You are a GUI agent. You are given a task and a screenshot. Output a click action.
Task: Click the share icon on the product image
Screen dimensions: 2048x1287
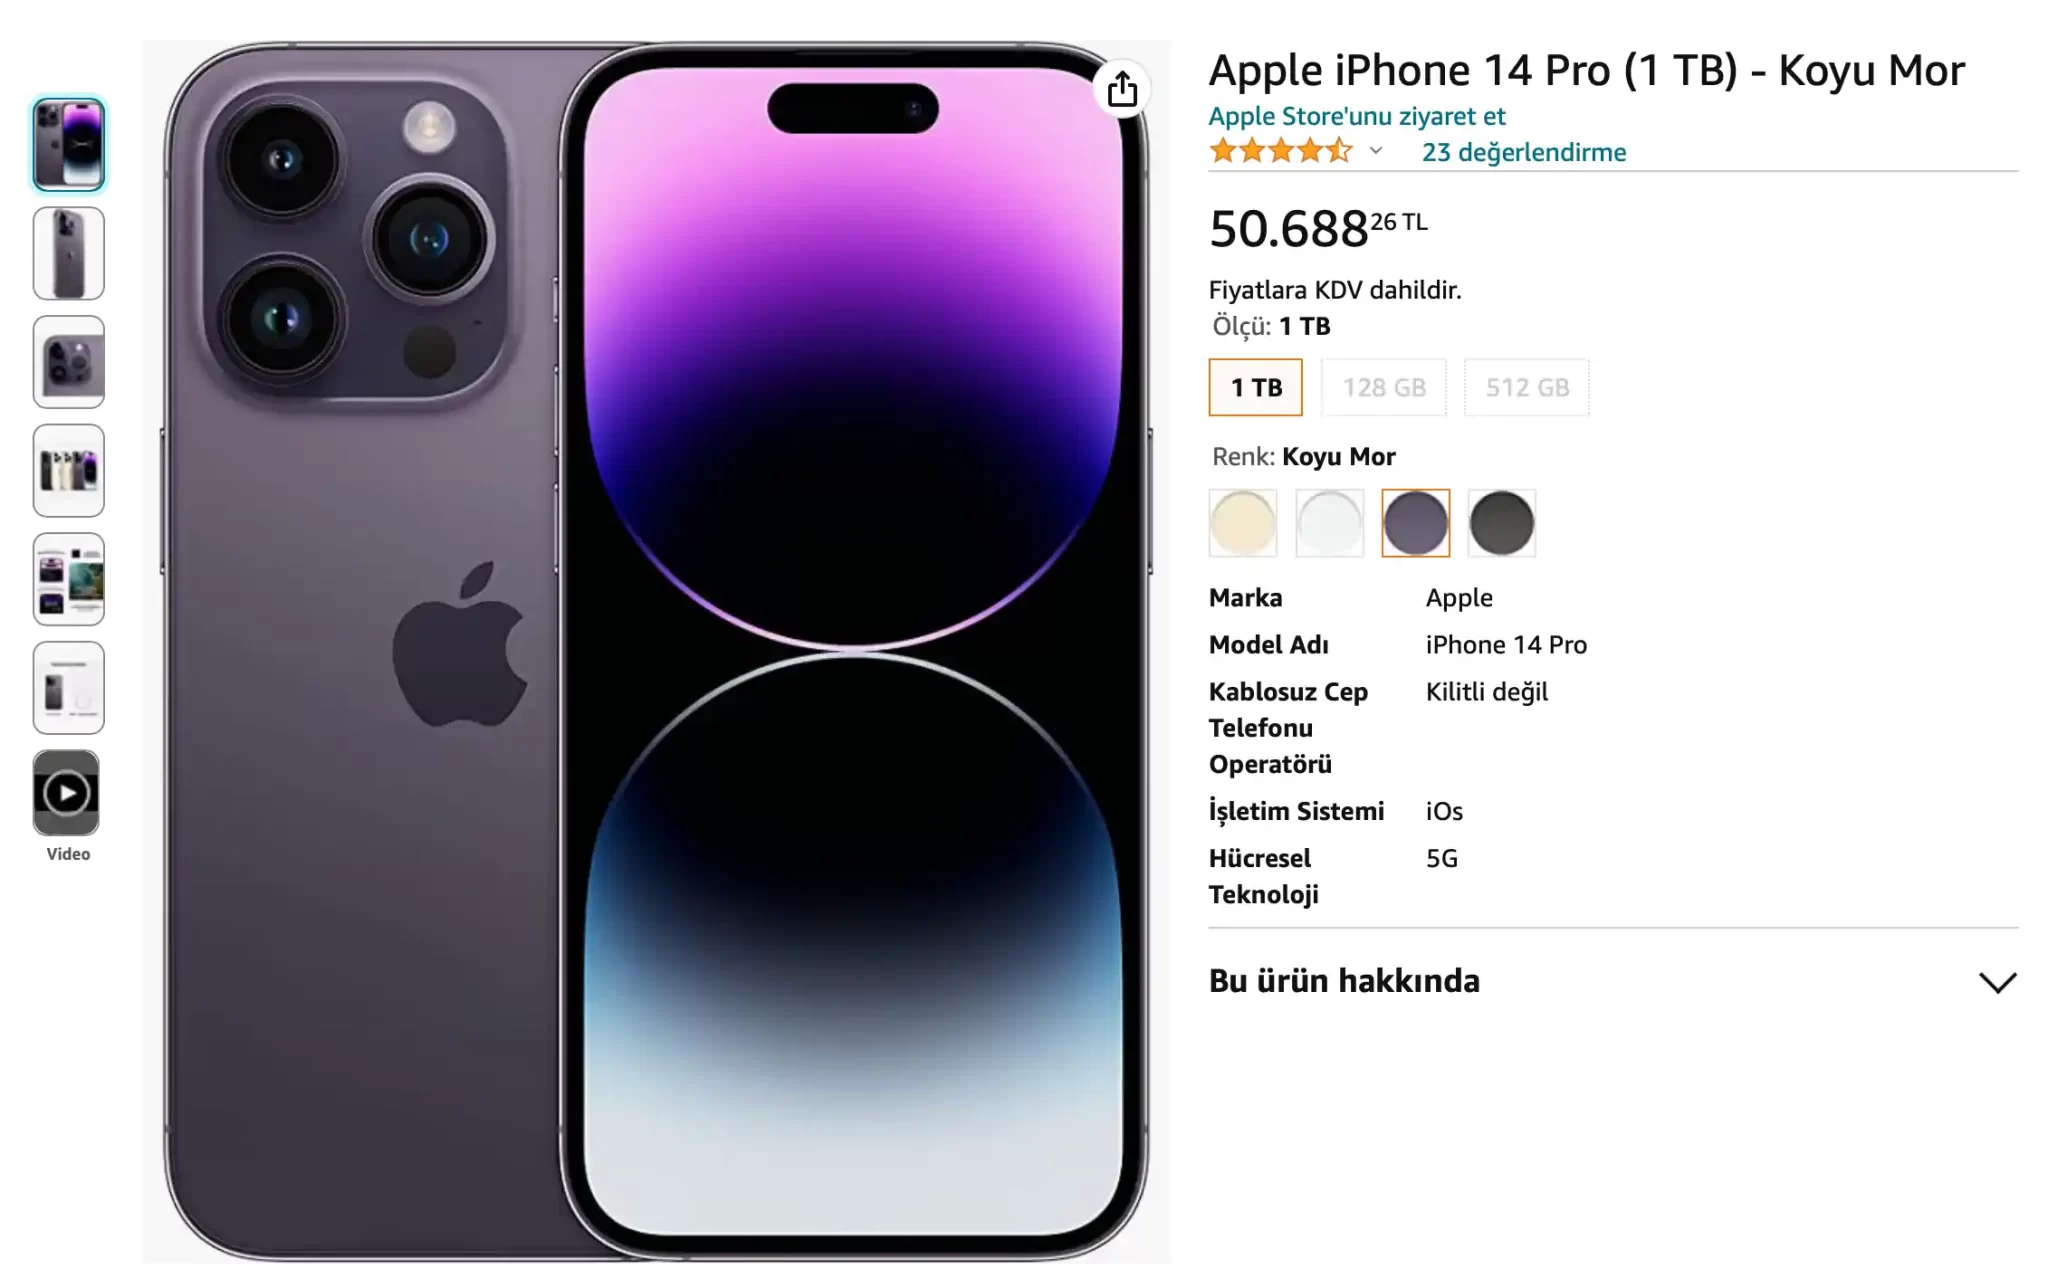[x=1122, y=89]
